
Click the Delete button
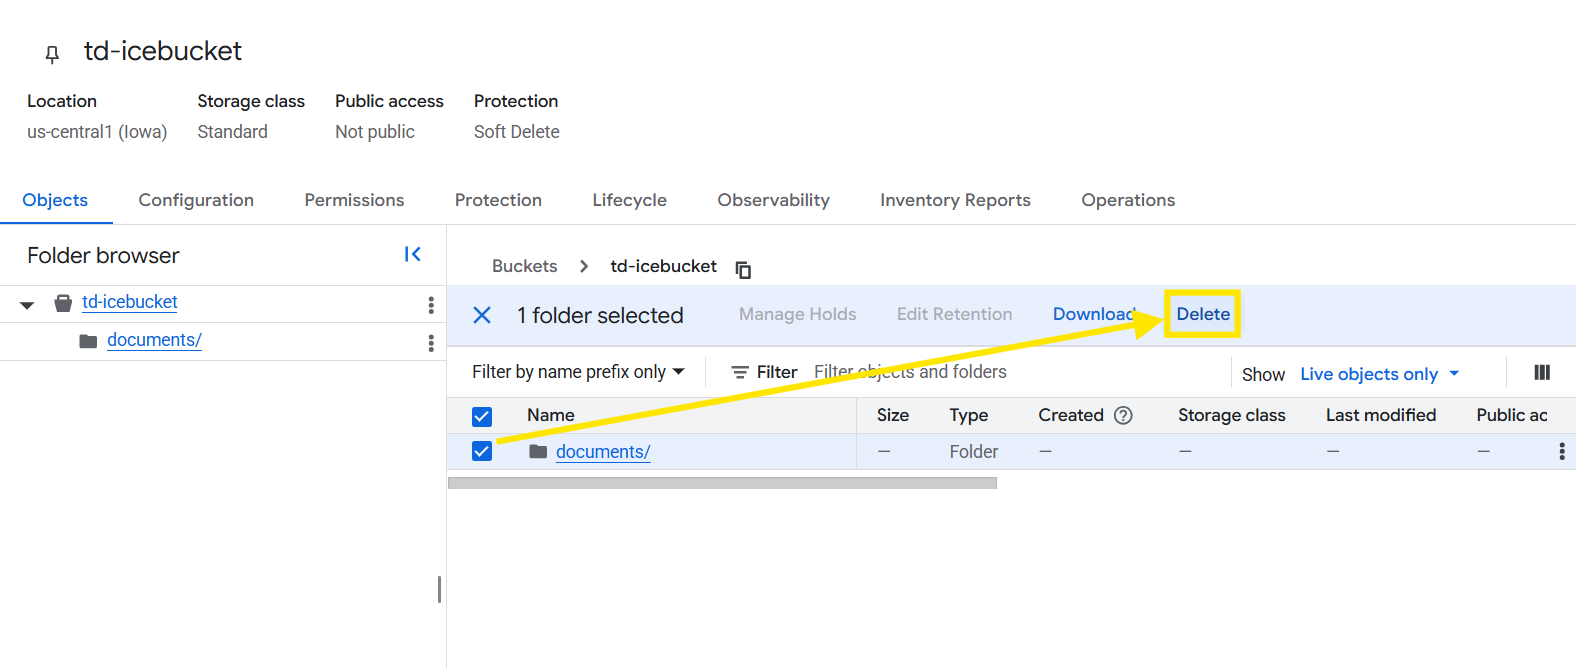(x=1202, y=314)
